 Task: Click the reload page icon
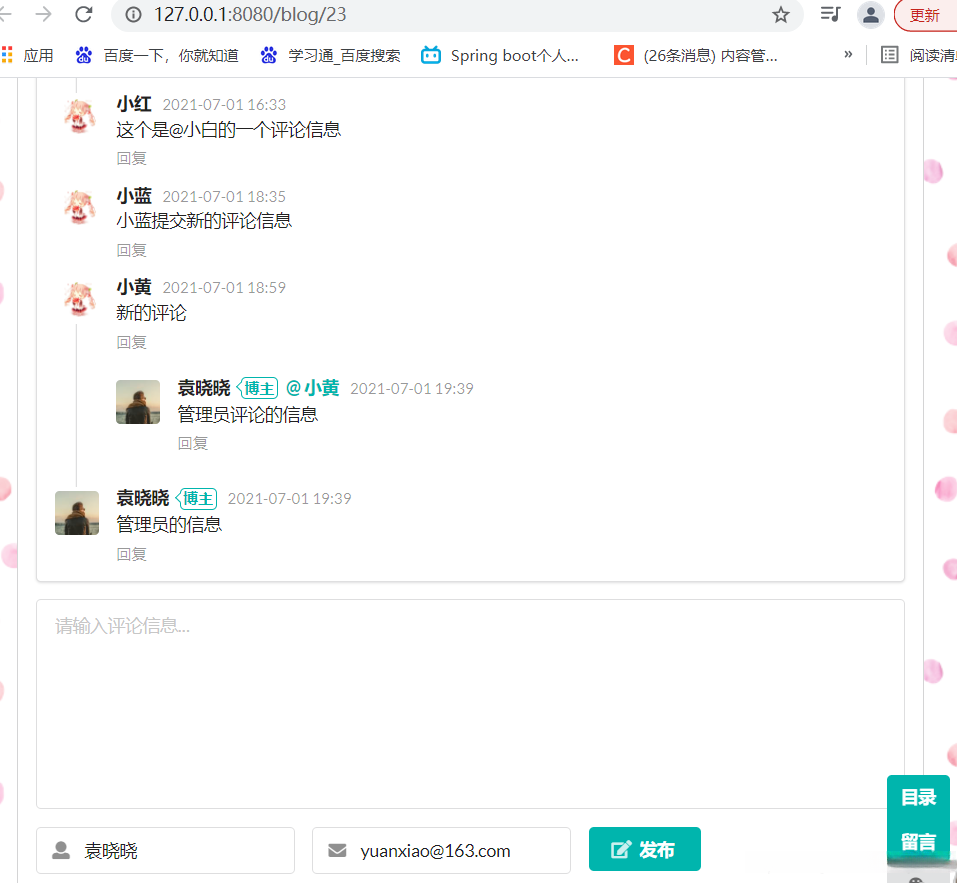click(x=84, y=15)
